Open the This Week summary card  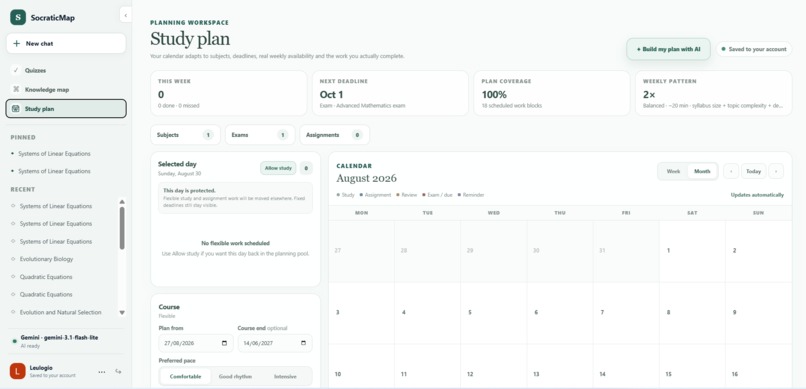coord(229,93)
